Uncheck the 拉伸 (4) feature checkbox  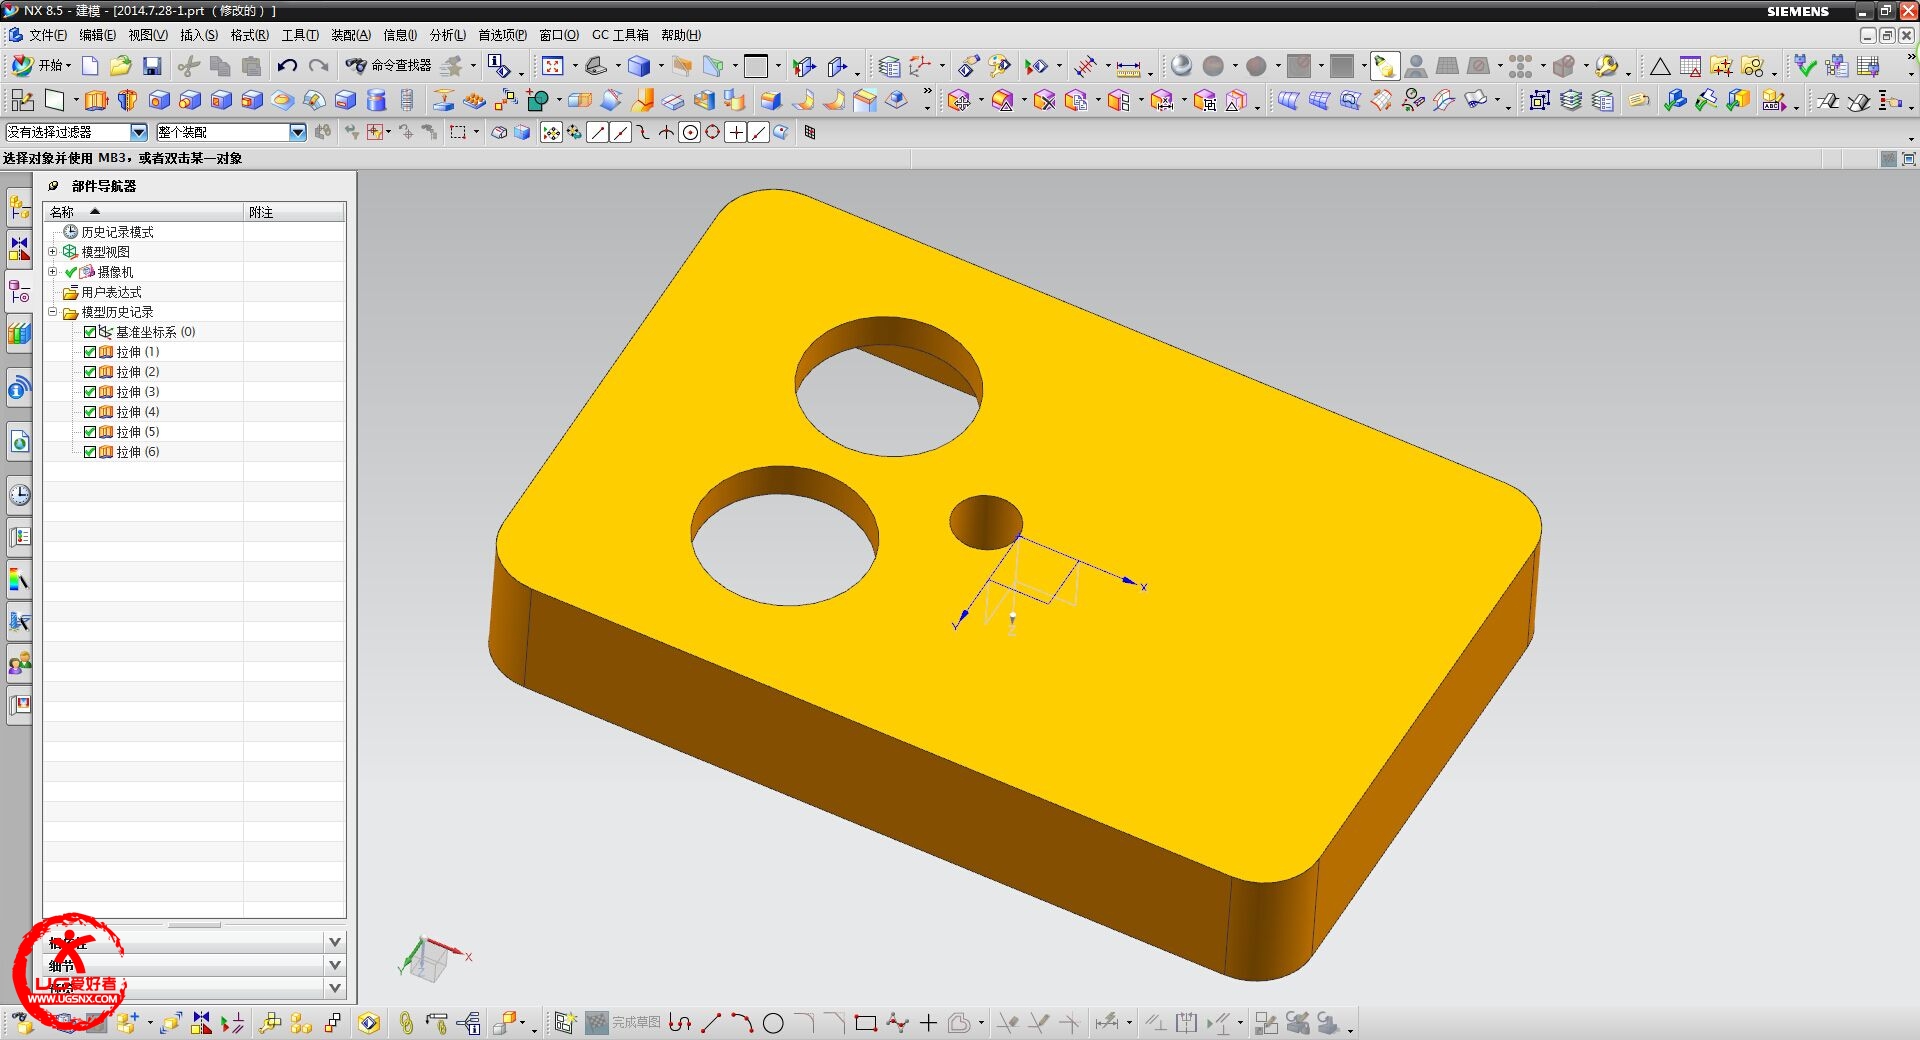click(x=90, y=412)
